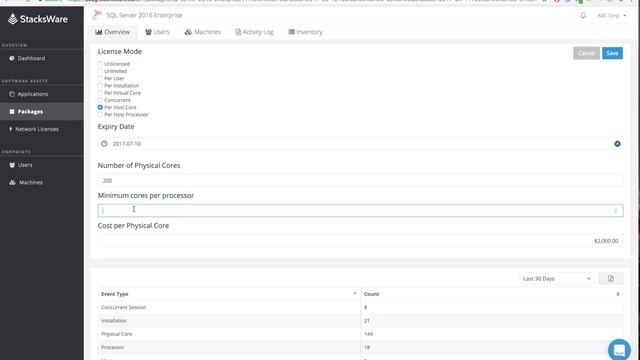640x360 pixels.
Task: Click the Save button
Action: click(x=612, y=53)
